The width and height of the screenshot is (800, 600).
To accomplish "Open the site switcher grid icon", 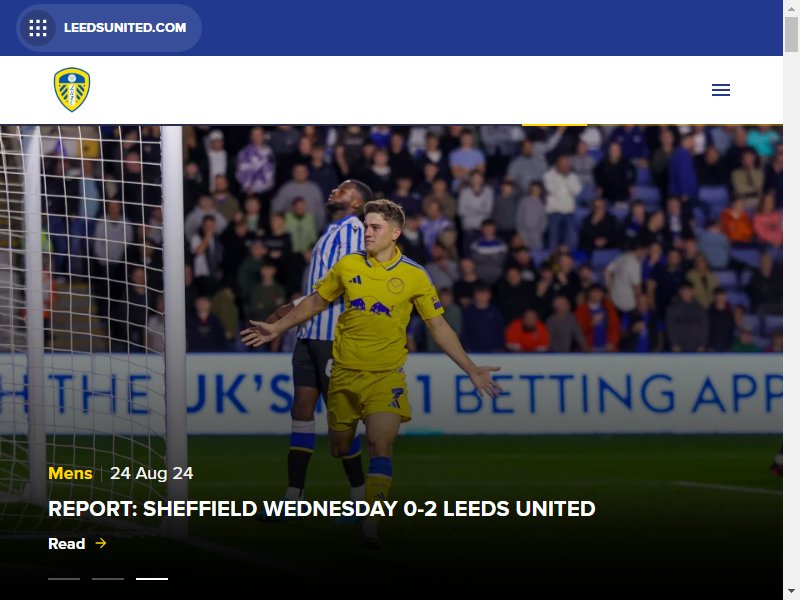I will [38, 28].
